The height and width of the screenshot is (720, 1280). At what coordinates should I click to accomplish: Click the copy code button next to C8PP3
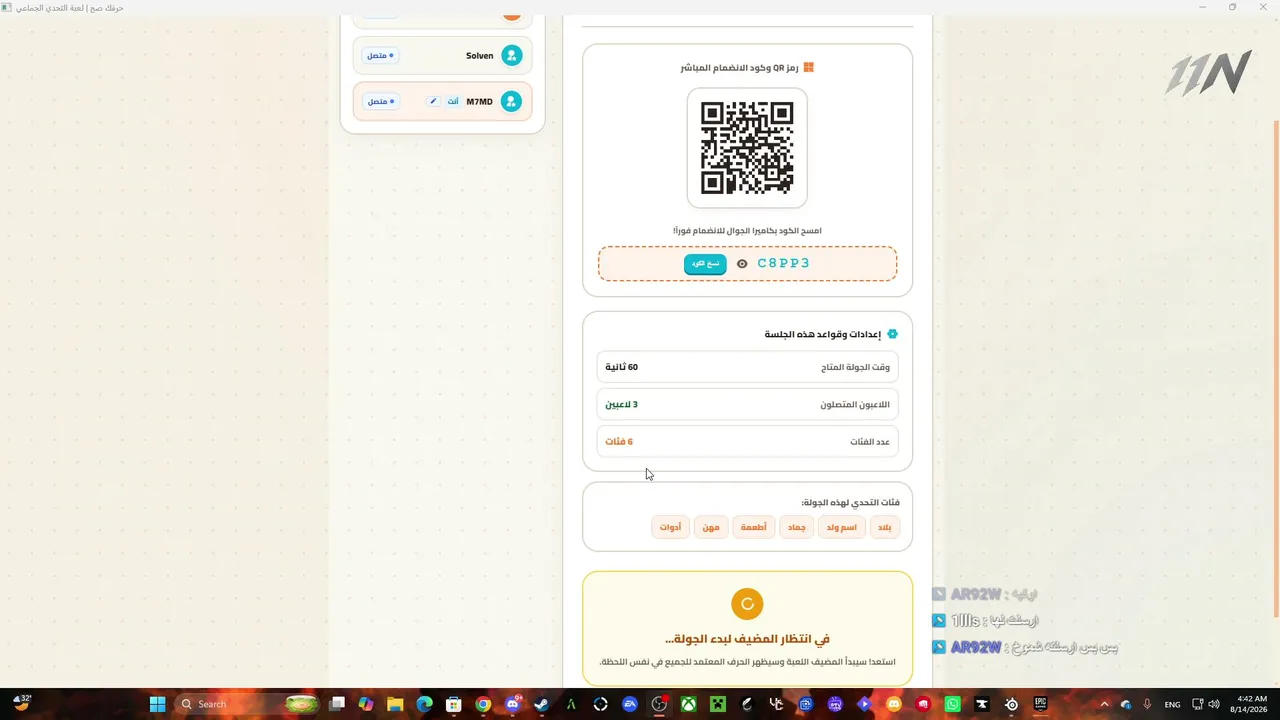(x=705, y=264)
